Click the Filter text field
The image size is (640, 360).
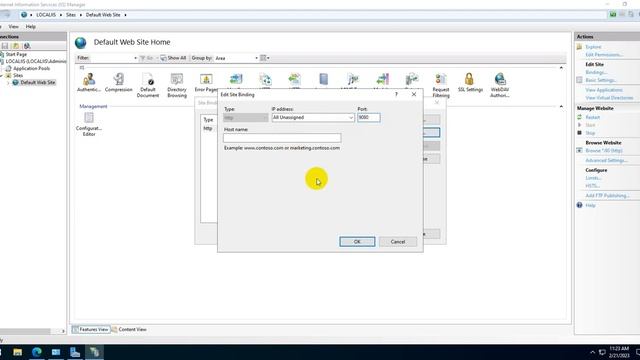click(x=111, y=58)
